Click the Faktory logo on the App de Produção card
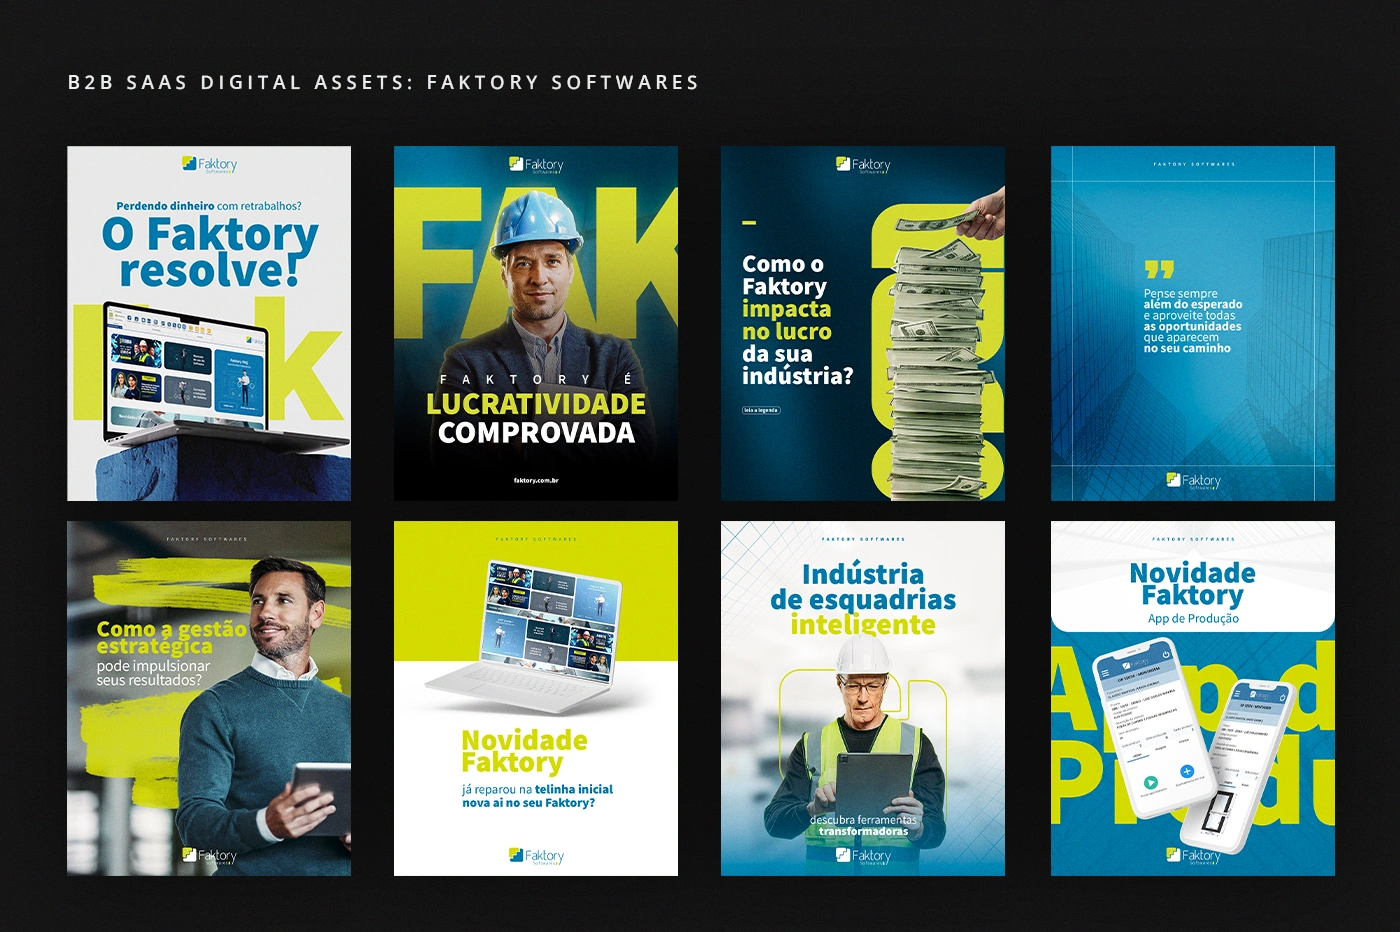Viewport: 1400px width, 932px height. 1193,856
